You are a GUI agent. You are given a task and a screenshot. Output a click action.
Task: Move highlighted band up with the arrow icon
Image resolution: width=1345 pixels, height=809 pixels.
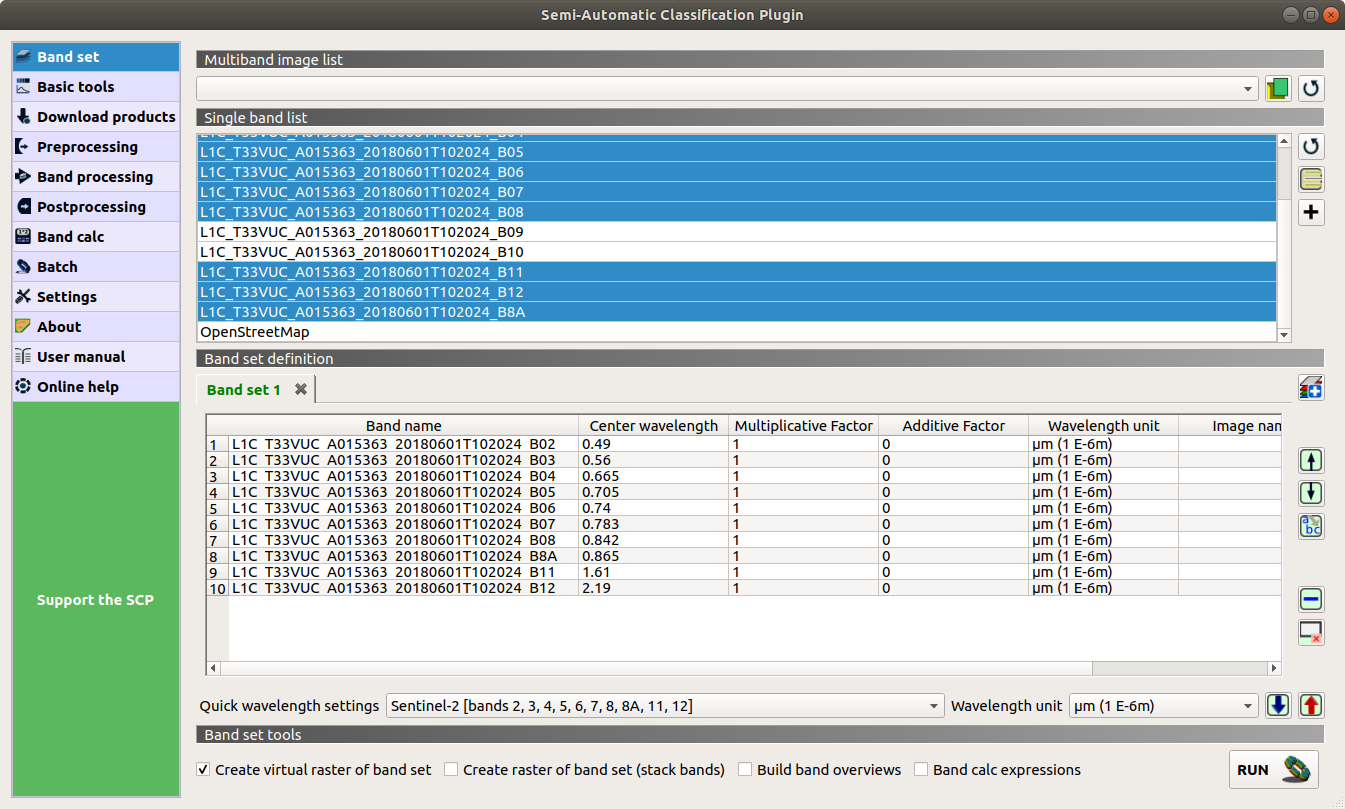(1311, 461)
